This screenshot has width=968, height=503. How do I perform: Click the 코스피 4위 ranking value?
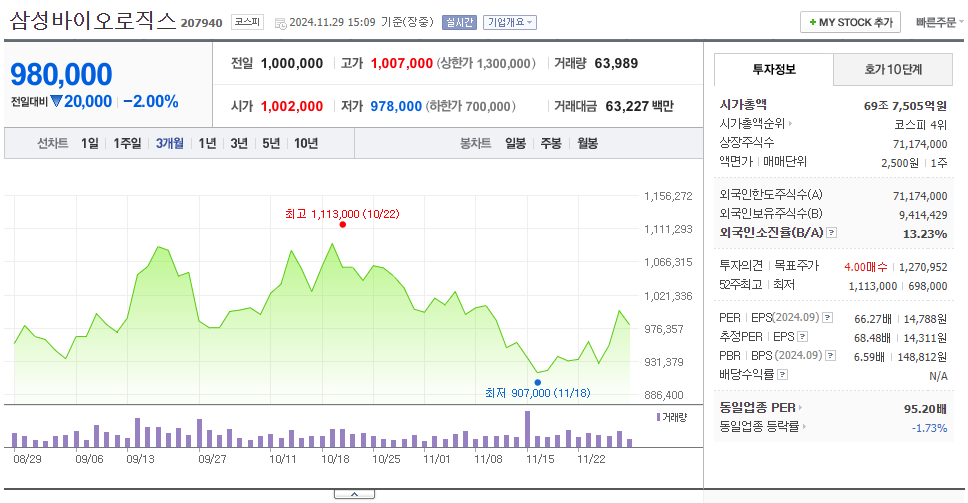pyautogui.click(x=920, y=125)
